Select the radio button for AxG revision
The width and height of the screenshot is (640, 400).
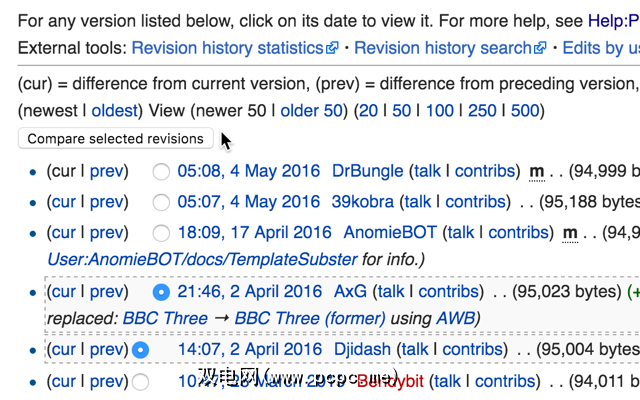pyautogui.click(x=161, y=292)
